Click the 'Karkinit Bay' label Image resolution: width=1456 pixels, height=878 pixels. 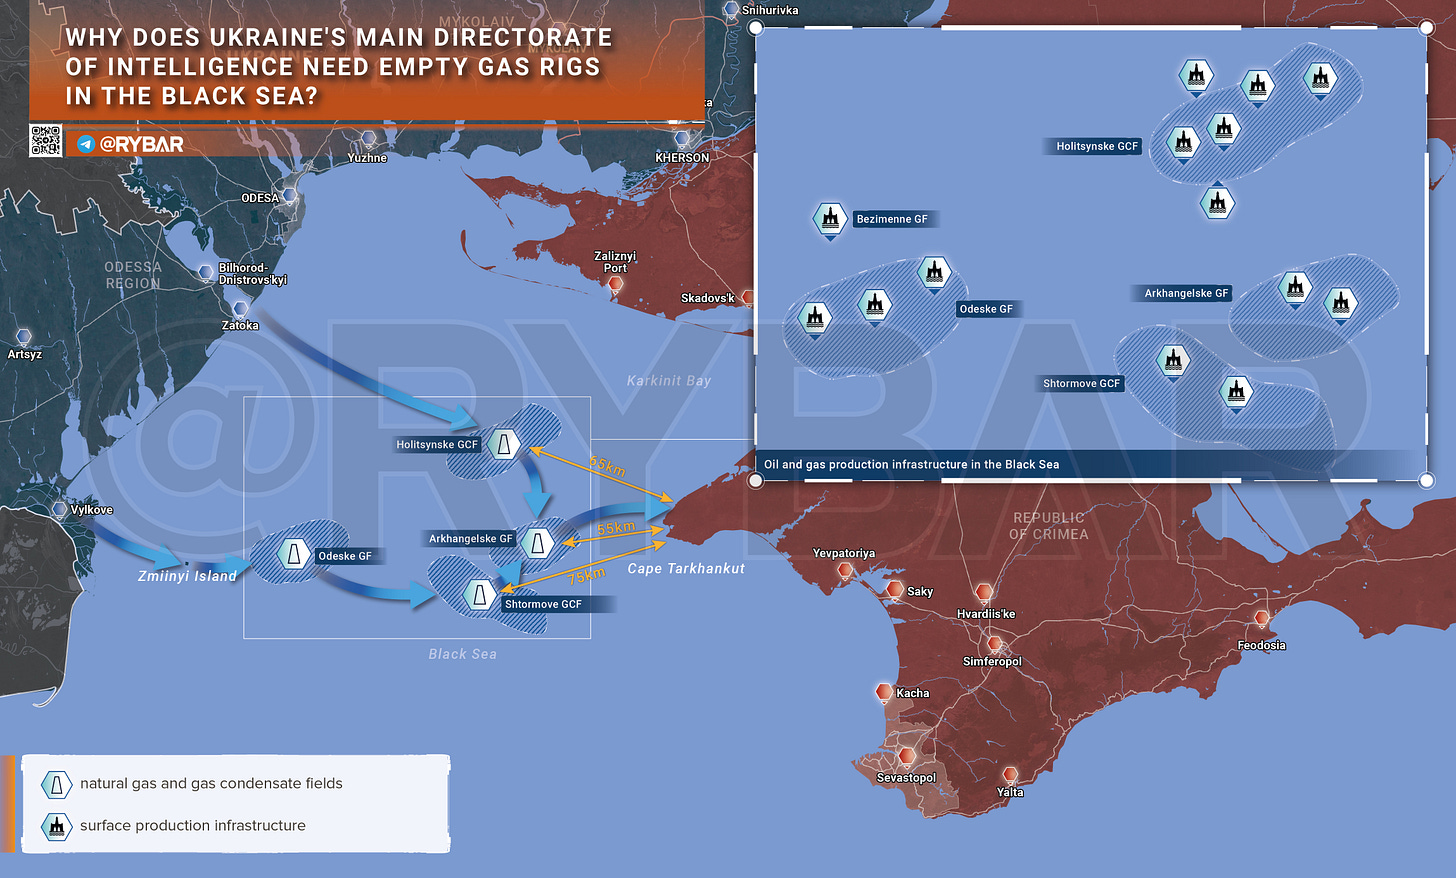(669, 381)
